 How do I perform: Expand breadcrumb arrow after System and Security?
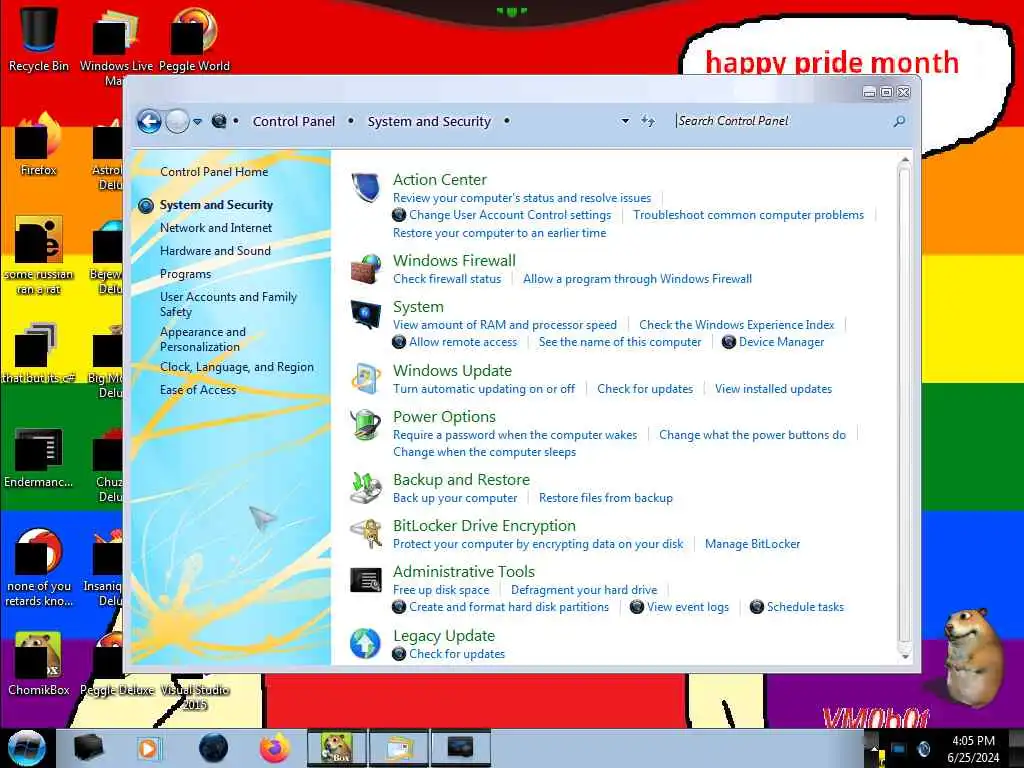click(506, 121)
